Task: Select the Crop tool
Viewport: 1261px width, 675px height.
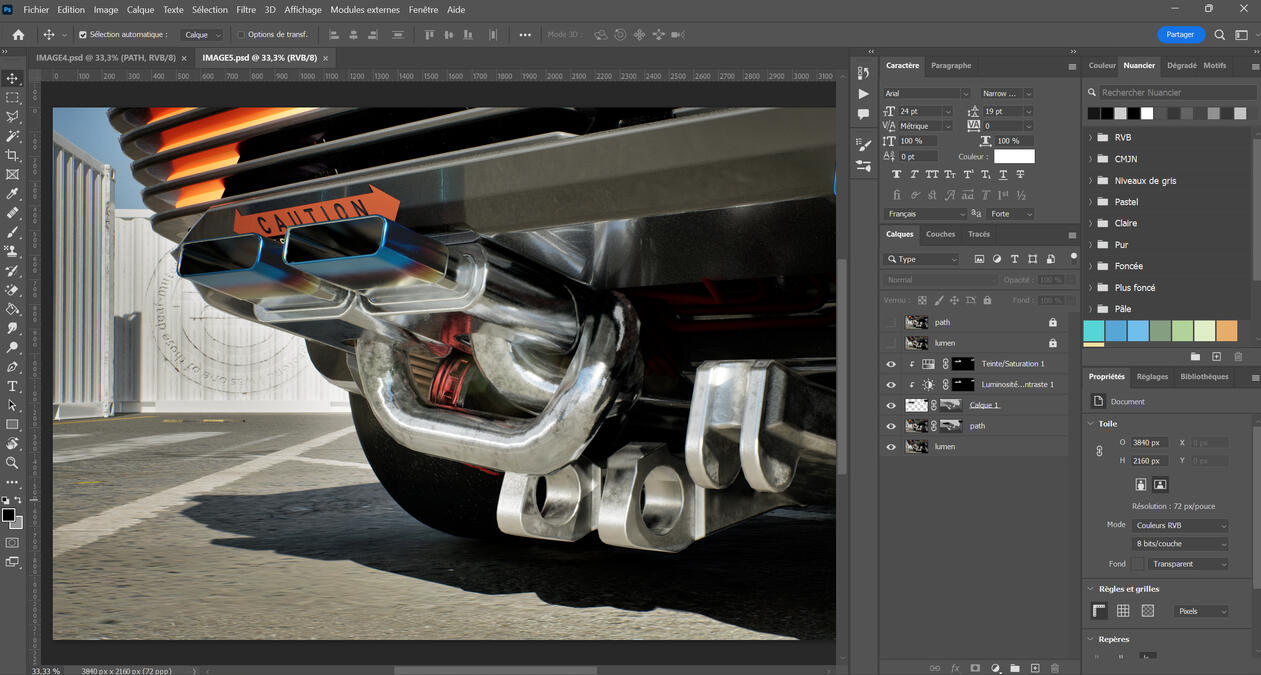Action: (x=12, y=155)
